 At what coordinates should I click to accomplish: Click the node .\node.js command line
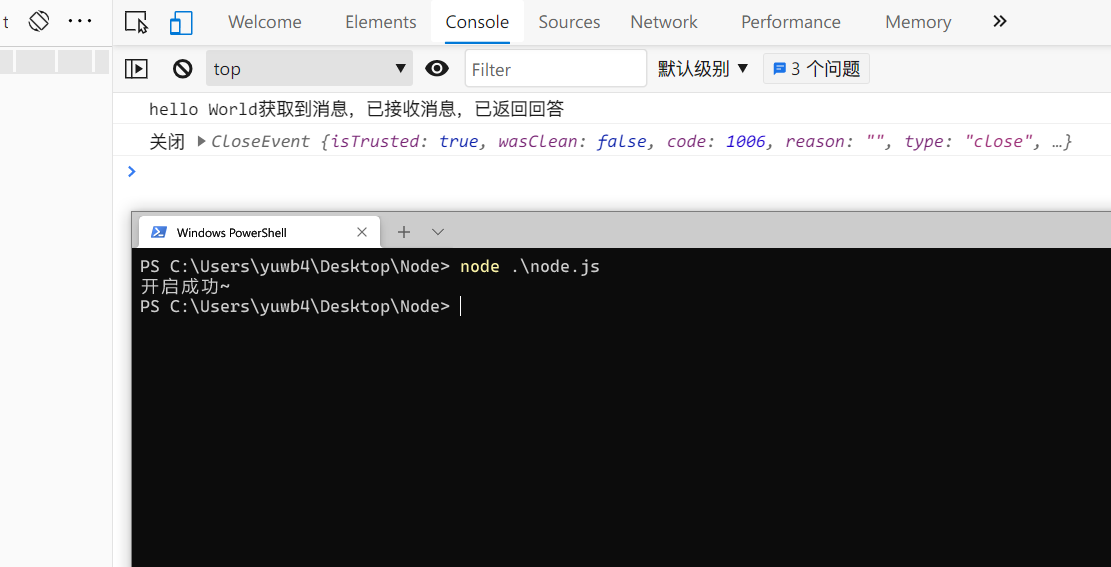click(529, 267)
